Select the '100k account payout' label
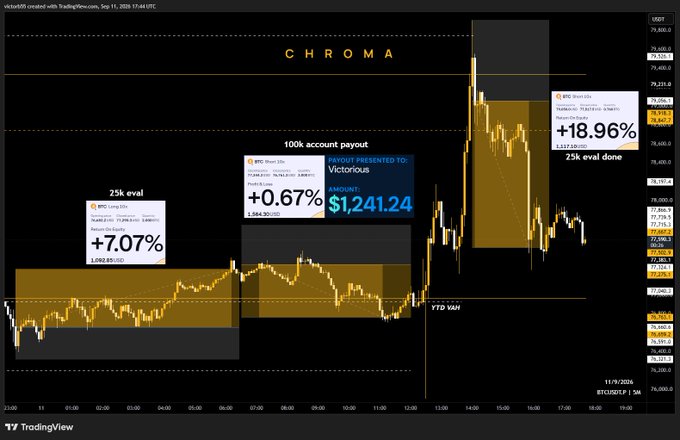The height and width of the screenshot is (440, 680). tap(326, 144)
